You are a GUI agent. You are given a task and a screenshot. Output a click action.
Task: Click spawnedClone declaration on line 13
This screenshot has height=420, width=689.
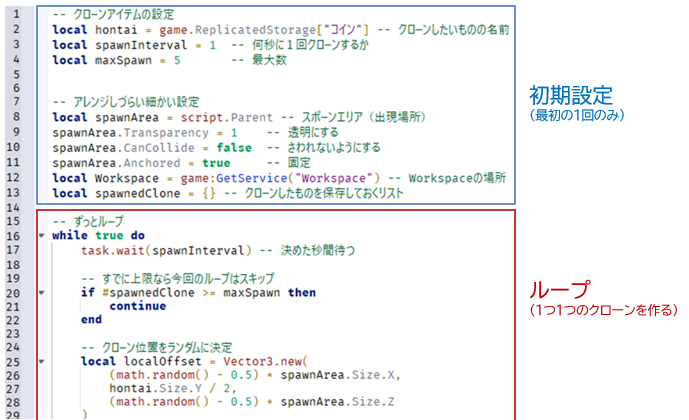coord(138,193)
